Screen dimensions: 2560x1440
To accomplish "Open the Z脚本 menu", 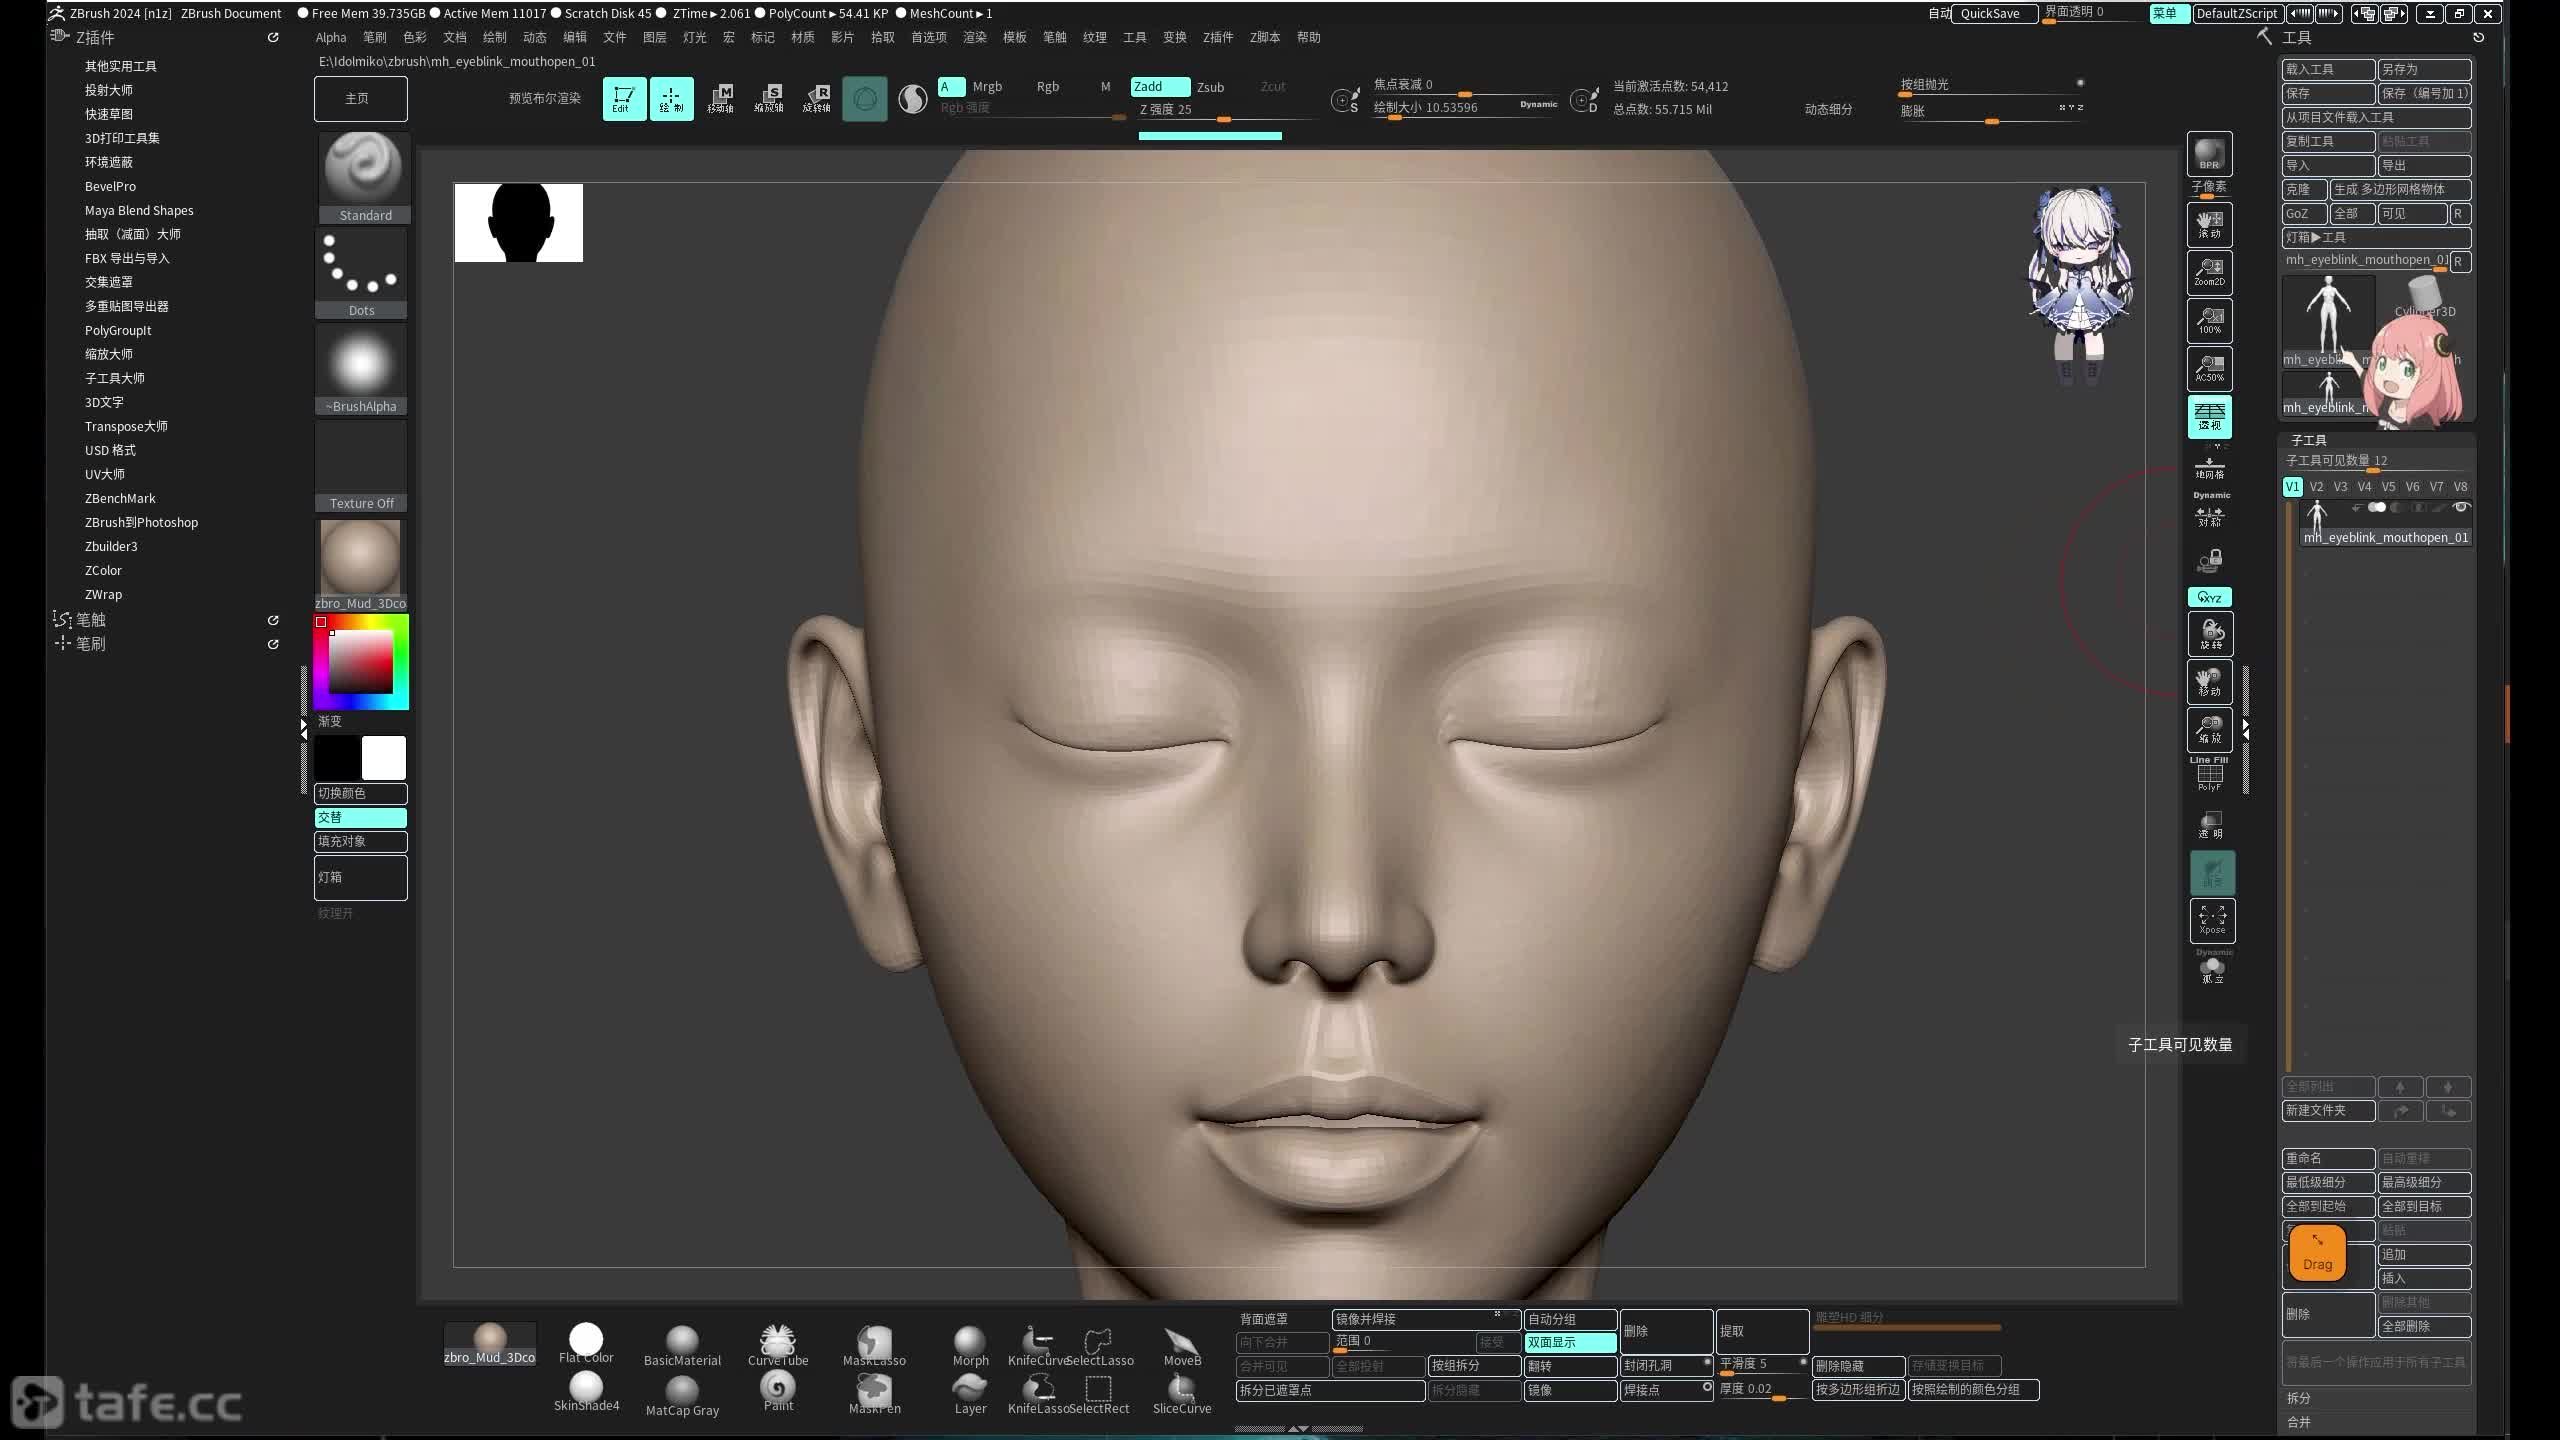I will click(x=1265, y=38).
